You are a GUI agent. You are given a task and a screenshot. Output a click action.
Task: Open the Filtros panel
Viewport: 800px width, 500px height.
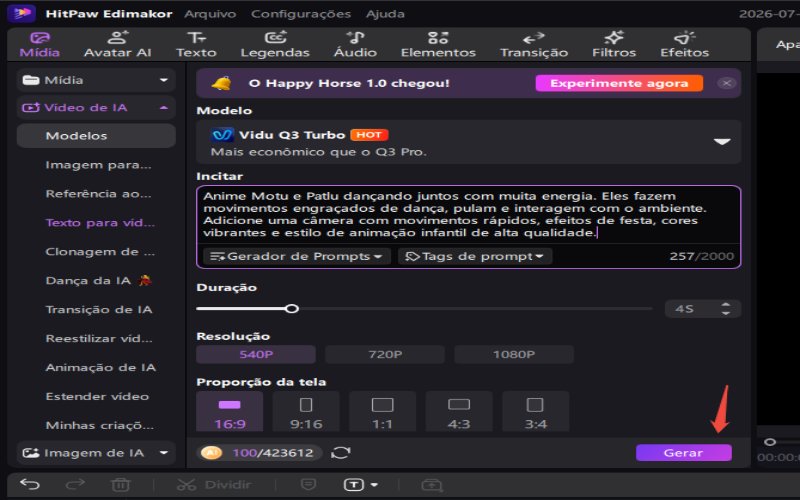614,44
